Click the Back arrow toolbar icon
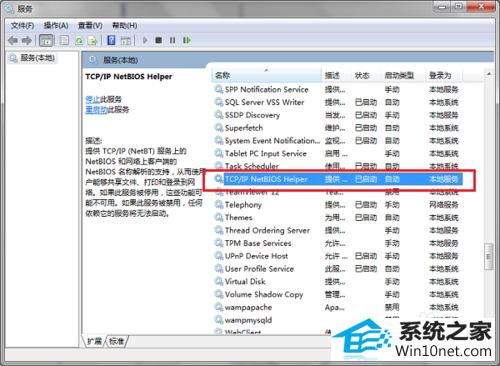The width and height of the screenshot is (500, 366). point(13,41)
